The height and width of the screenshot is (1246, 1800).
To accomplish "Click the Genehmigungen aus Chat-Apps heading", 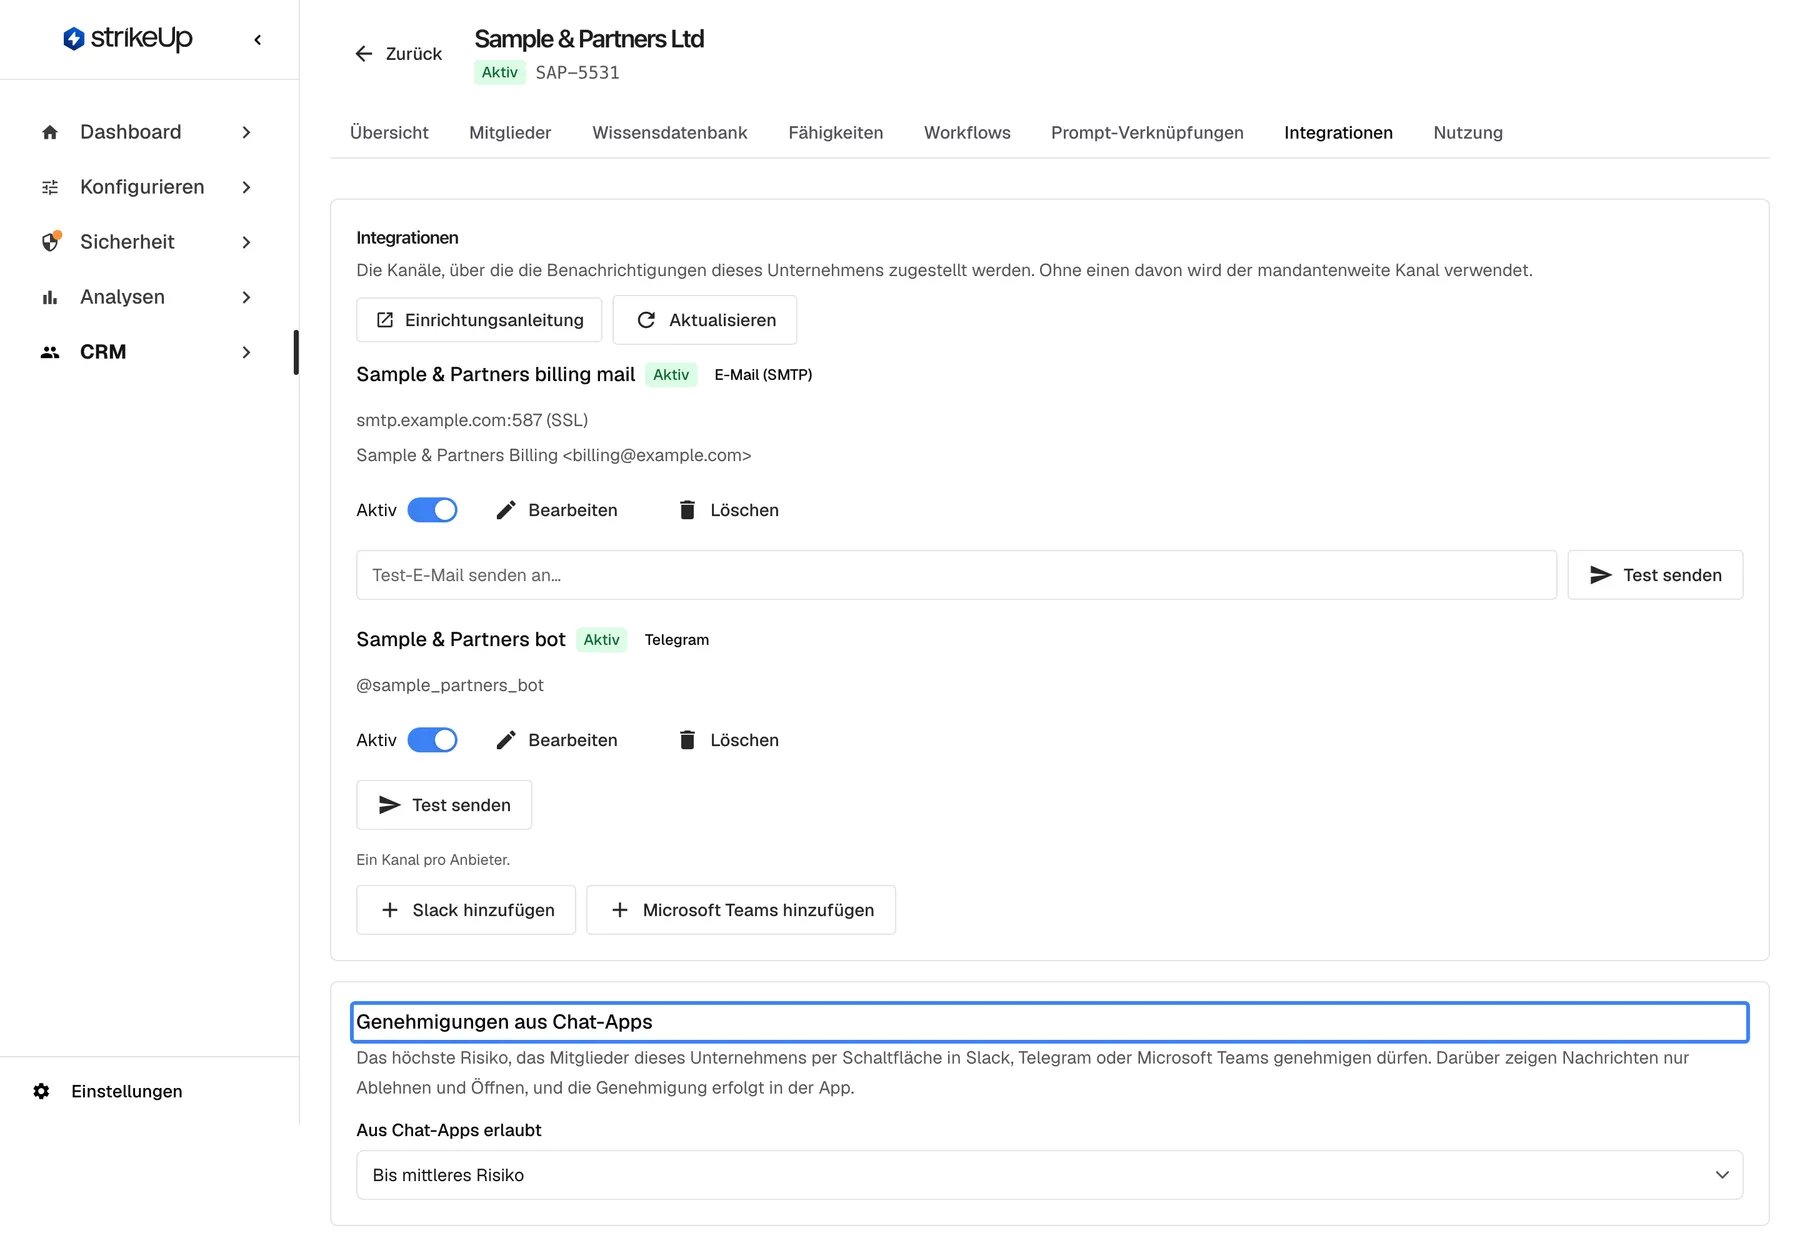I will (504, 1022).
